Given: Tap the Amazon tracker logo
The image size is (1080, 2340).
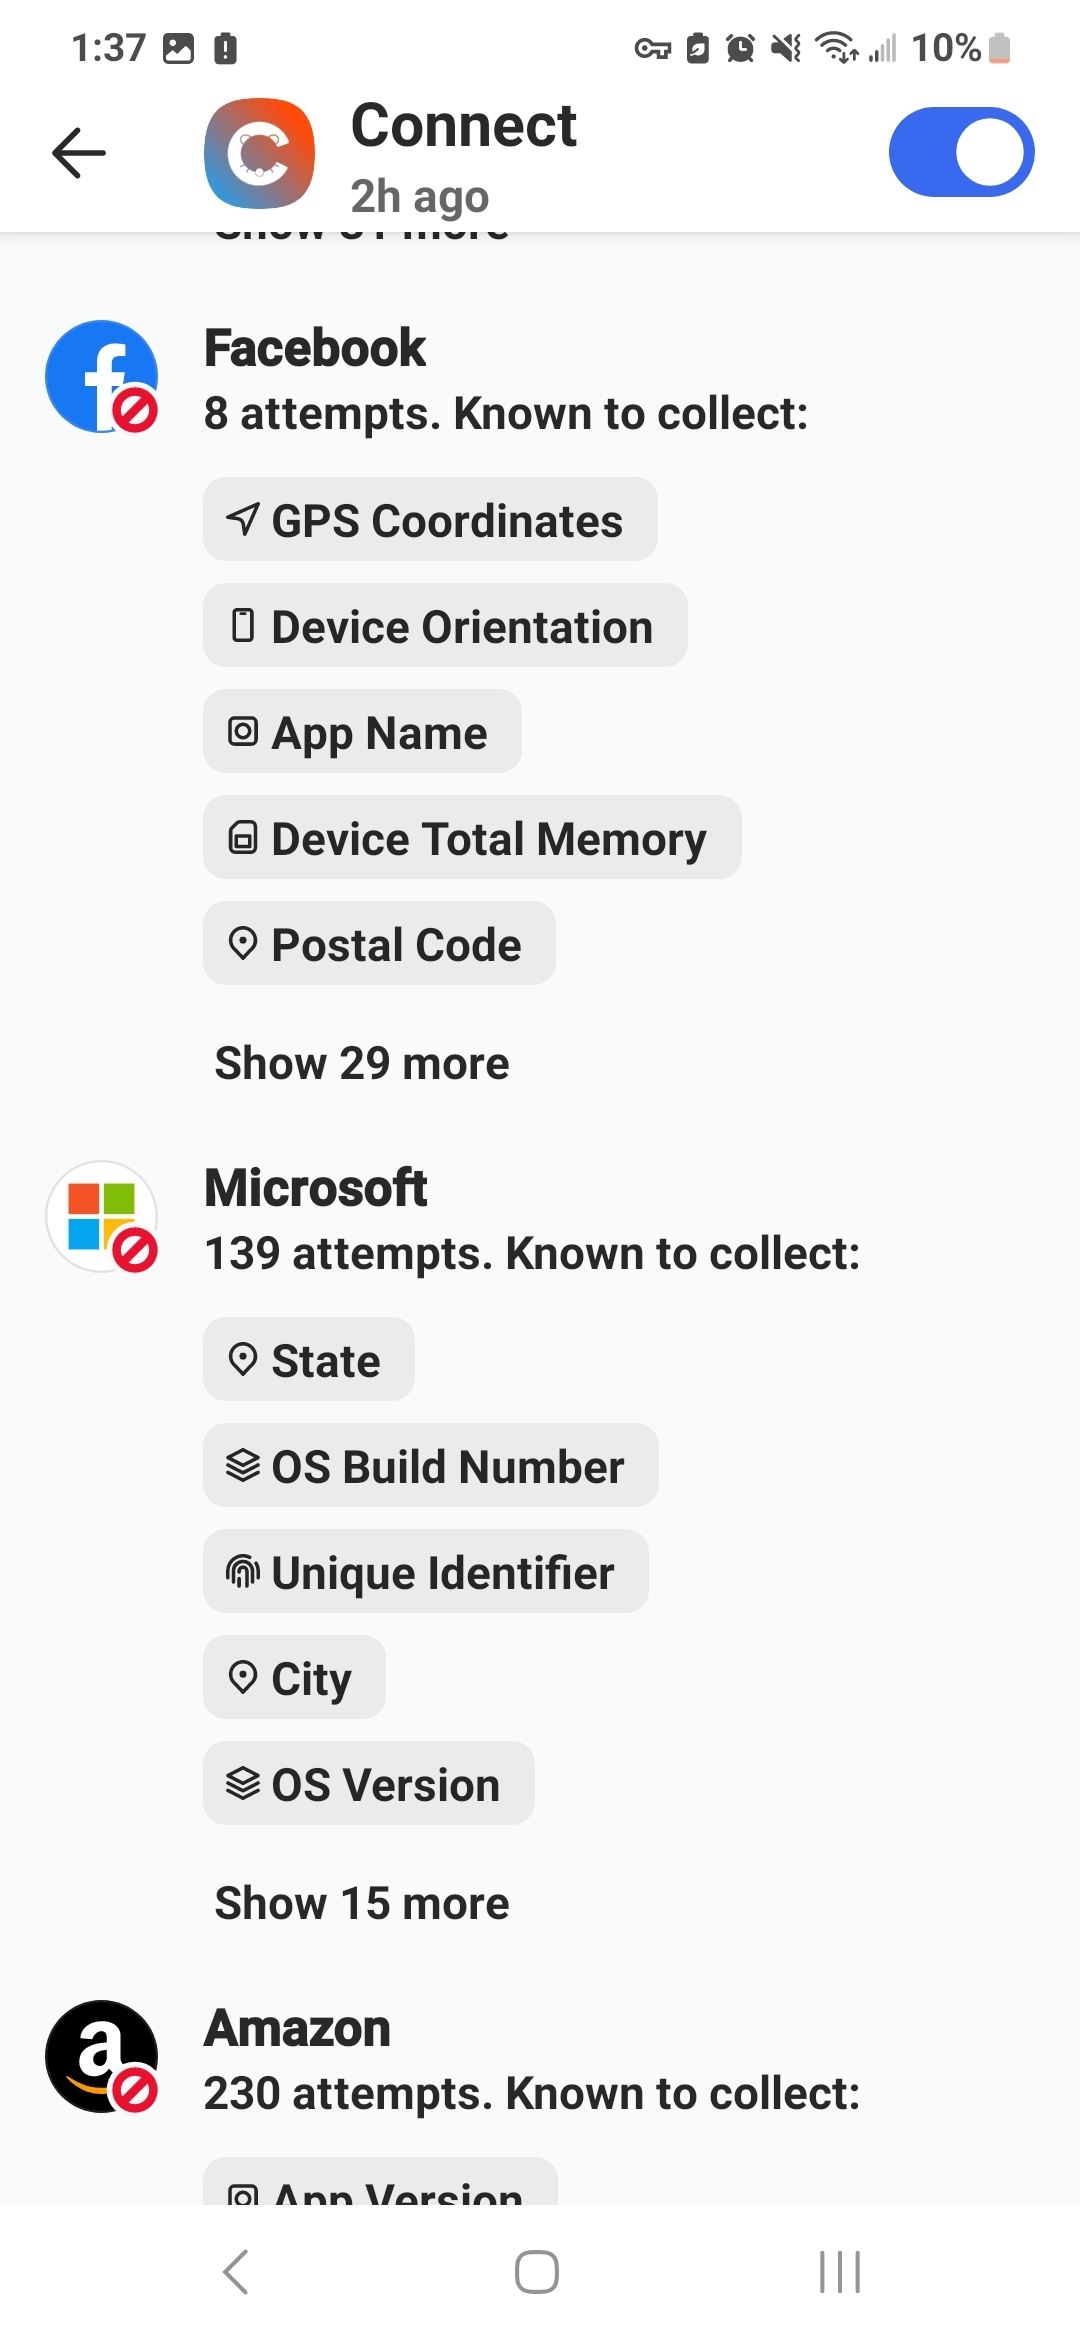Looking at the screenshot, I should (x=101, y=2057).
